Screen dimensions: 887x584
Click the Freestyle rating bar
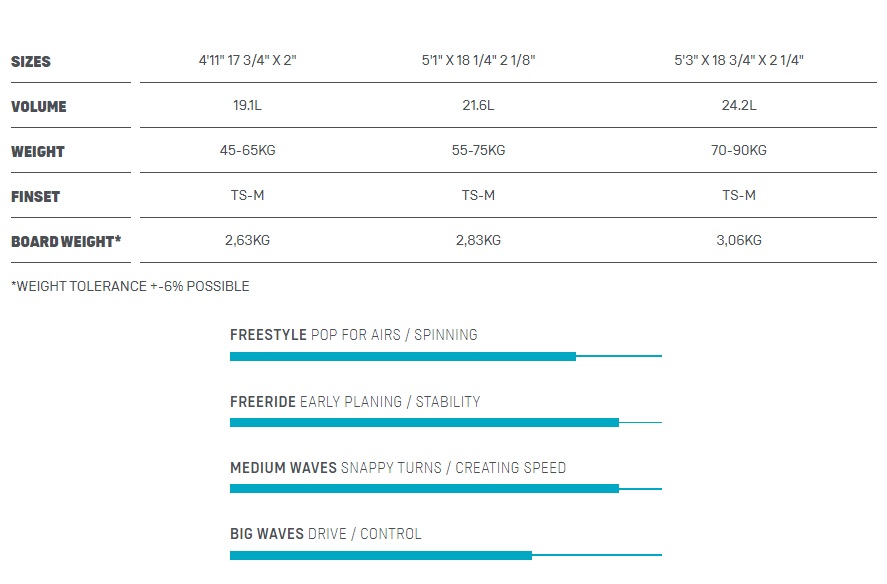pos(446,357)
